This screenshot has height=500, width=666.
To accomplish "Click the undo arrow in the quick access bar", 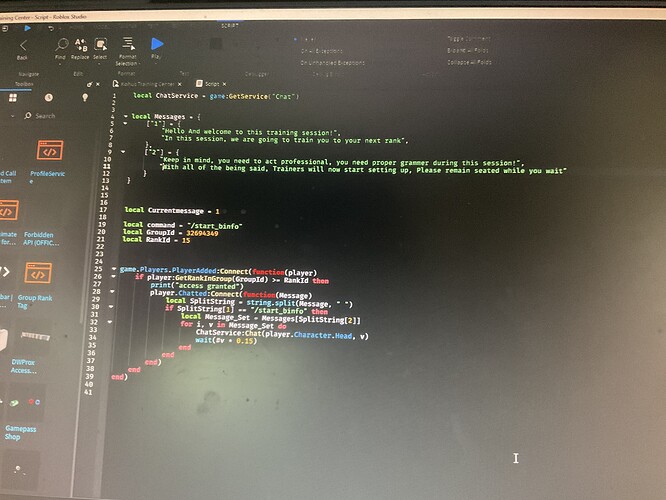I will point(51,28).
